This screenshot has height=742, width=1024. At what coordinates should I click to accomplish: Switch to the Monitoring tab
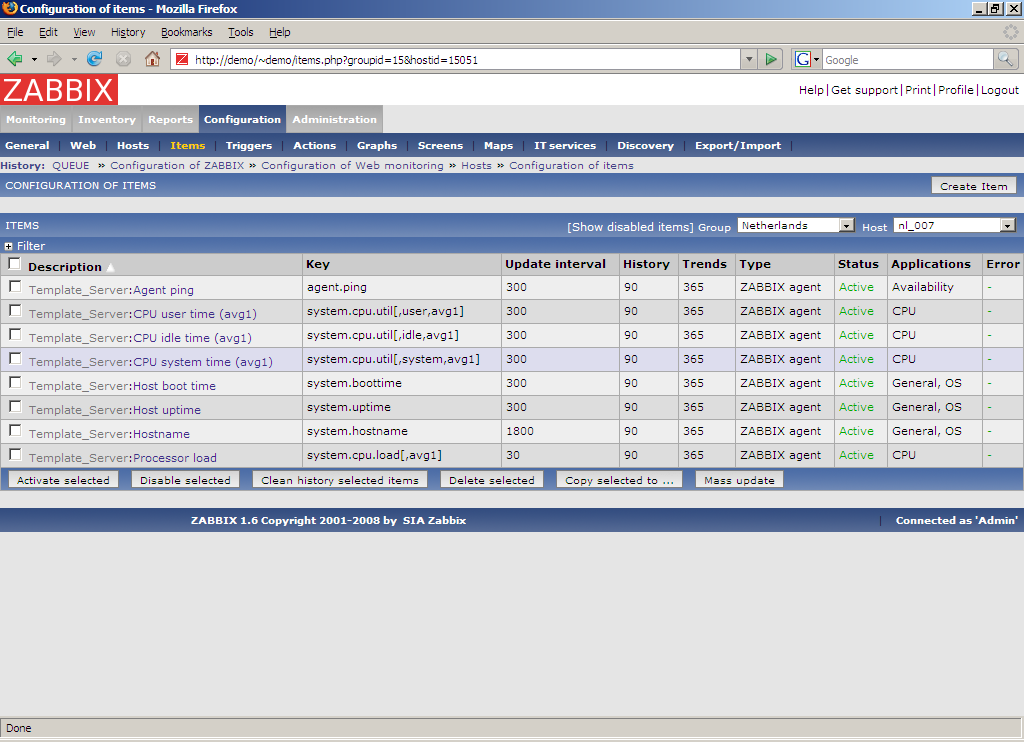(36, 120)
